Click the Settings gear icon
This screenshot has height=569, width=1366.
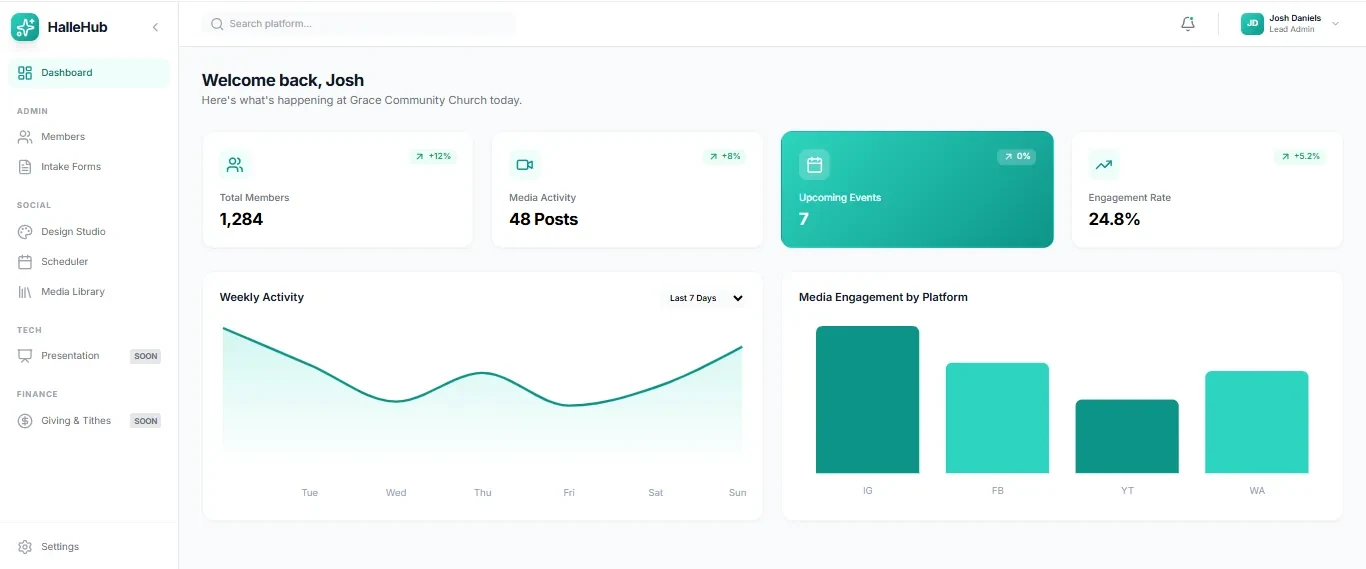tap(25, 547)
